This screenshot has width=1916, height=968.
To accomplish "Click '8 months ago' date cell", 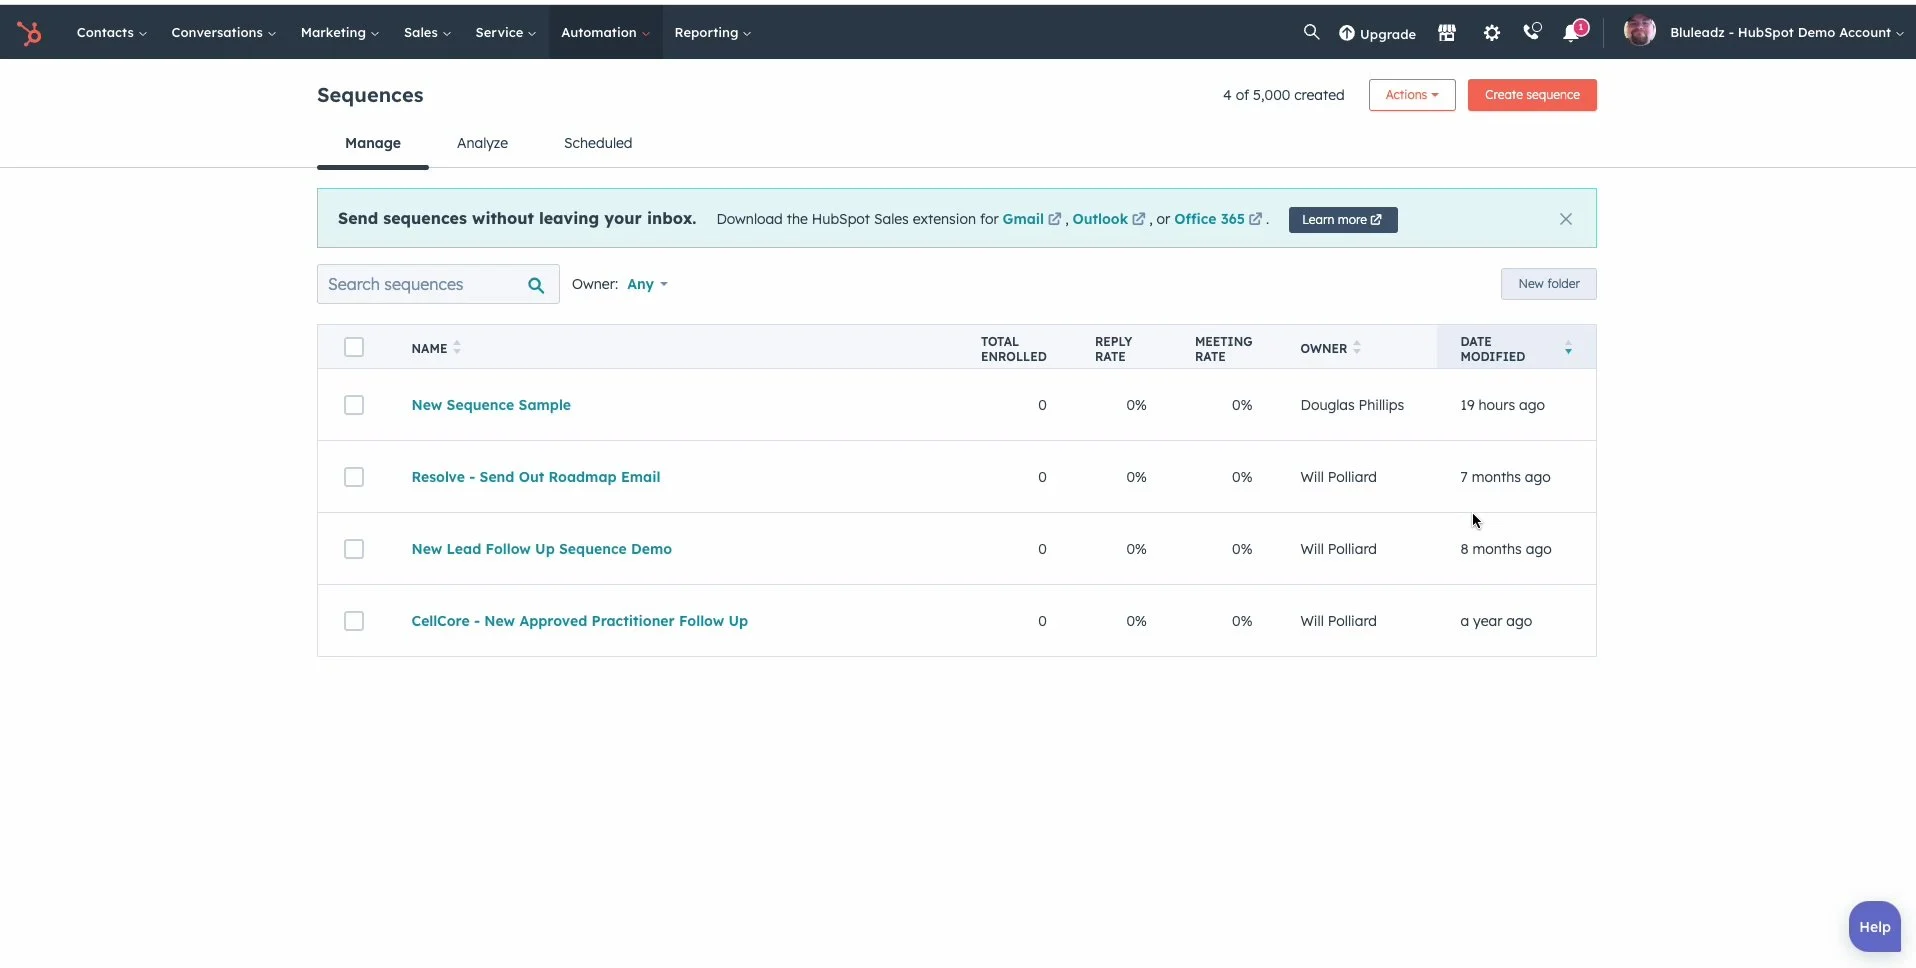I will [1506, 549].
